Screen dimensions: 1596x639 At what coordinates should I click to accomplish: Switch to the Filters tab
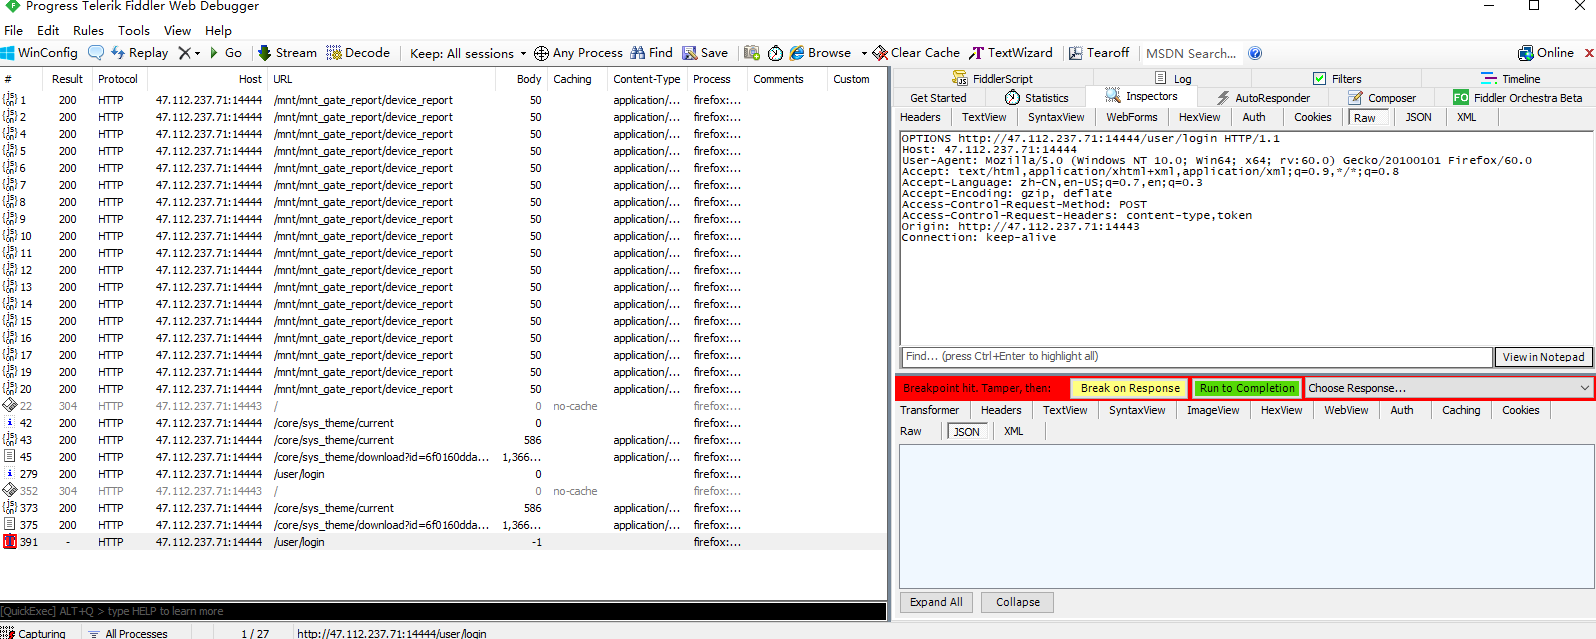pyautogui.click(x=1337, y=79)
